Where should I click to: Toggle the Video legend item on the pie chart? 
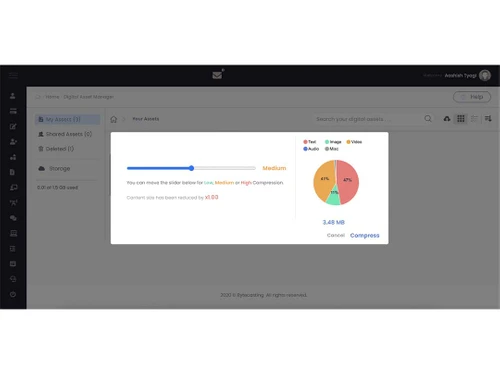coord(354,142)
